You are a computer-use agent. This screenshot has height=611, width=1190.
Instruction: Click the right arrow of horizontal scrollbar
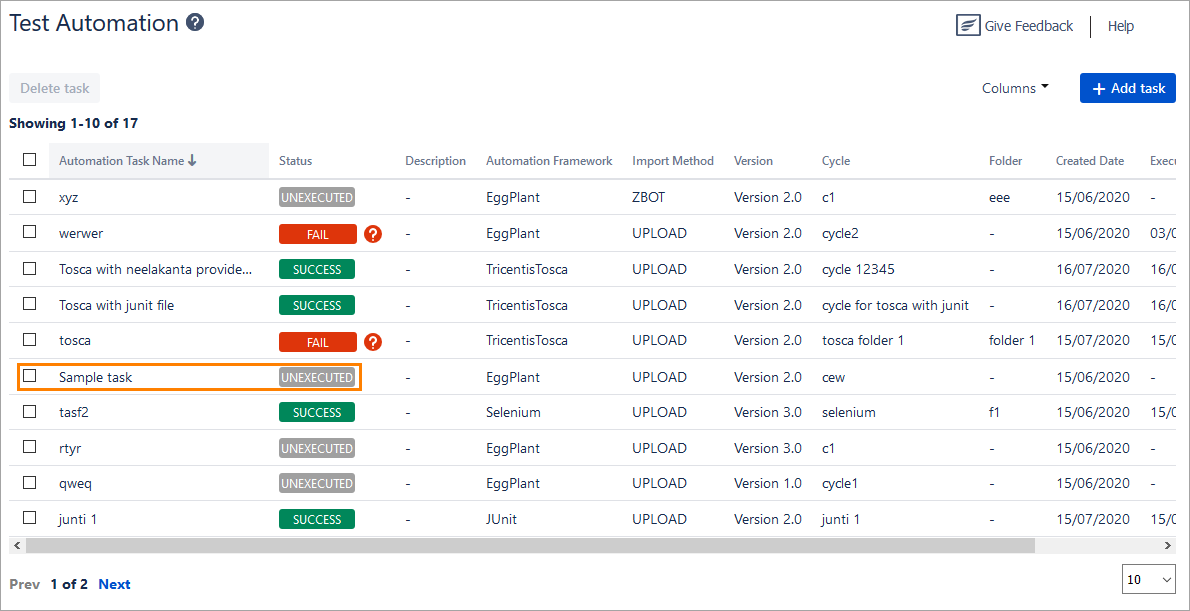tap(1167, 546)
